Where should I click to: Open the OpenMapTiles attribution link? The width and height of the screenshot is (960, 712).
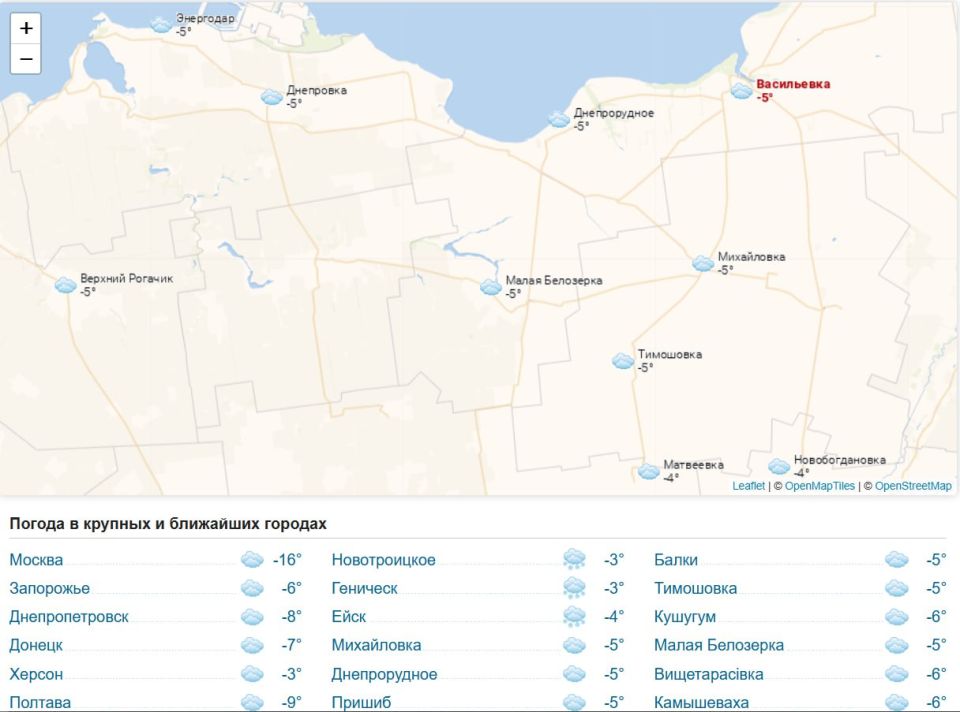pyautogui.click(x=820, y=486)
